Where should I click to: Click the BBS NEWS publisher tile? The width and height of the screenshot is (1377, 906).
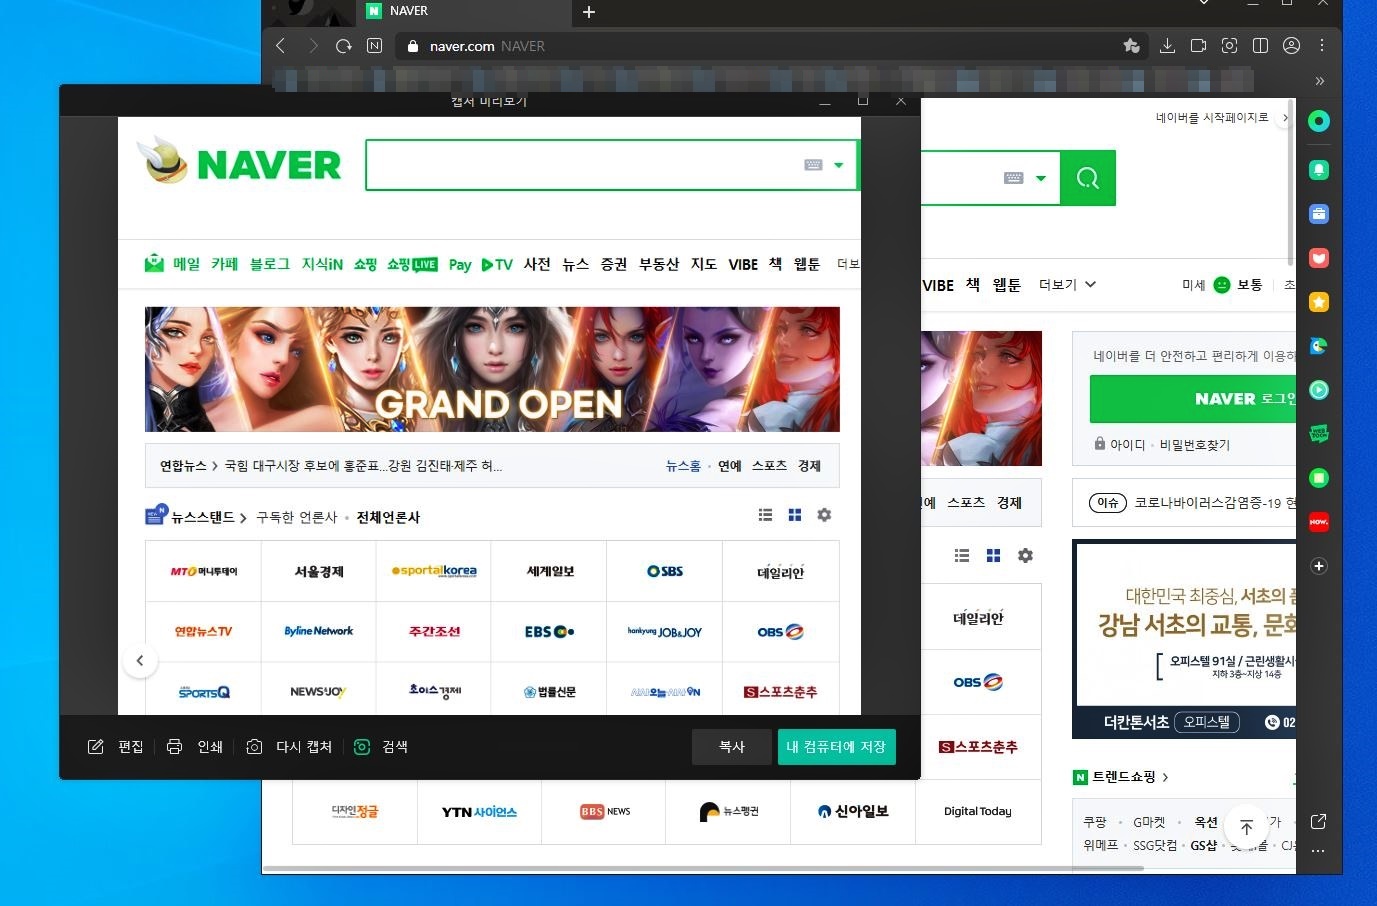[604, 812]
